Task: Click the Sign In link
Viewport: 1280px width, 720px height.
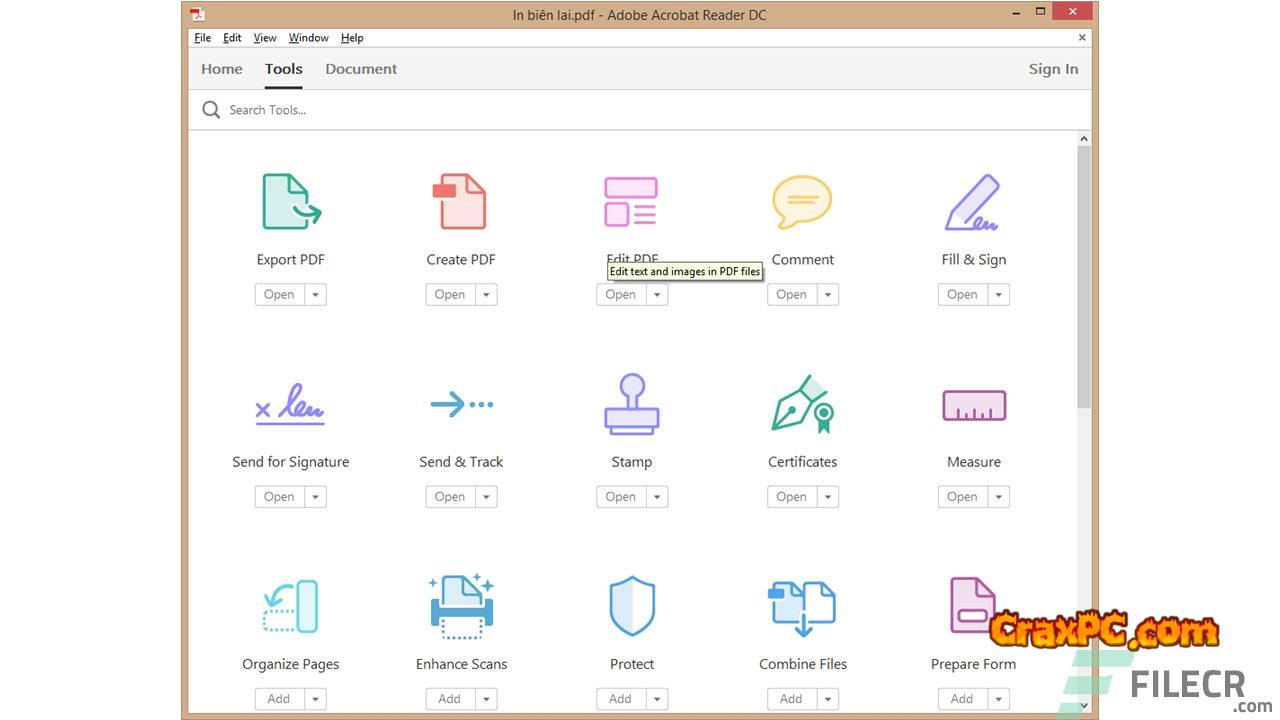Action: (x=1053, y=69)
